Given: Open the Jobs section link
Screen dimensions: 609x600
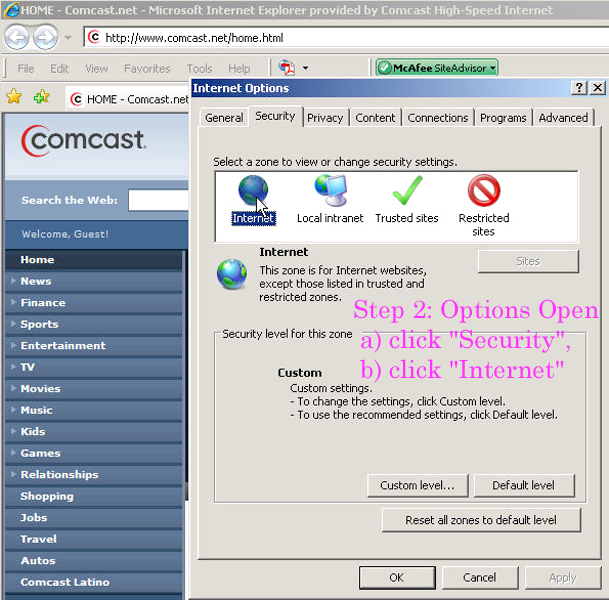Looking at the screenshot, I should (x=33, y=518).
